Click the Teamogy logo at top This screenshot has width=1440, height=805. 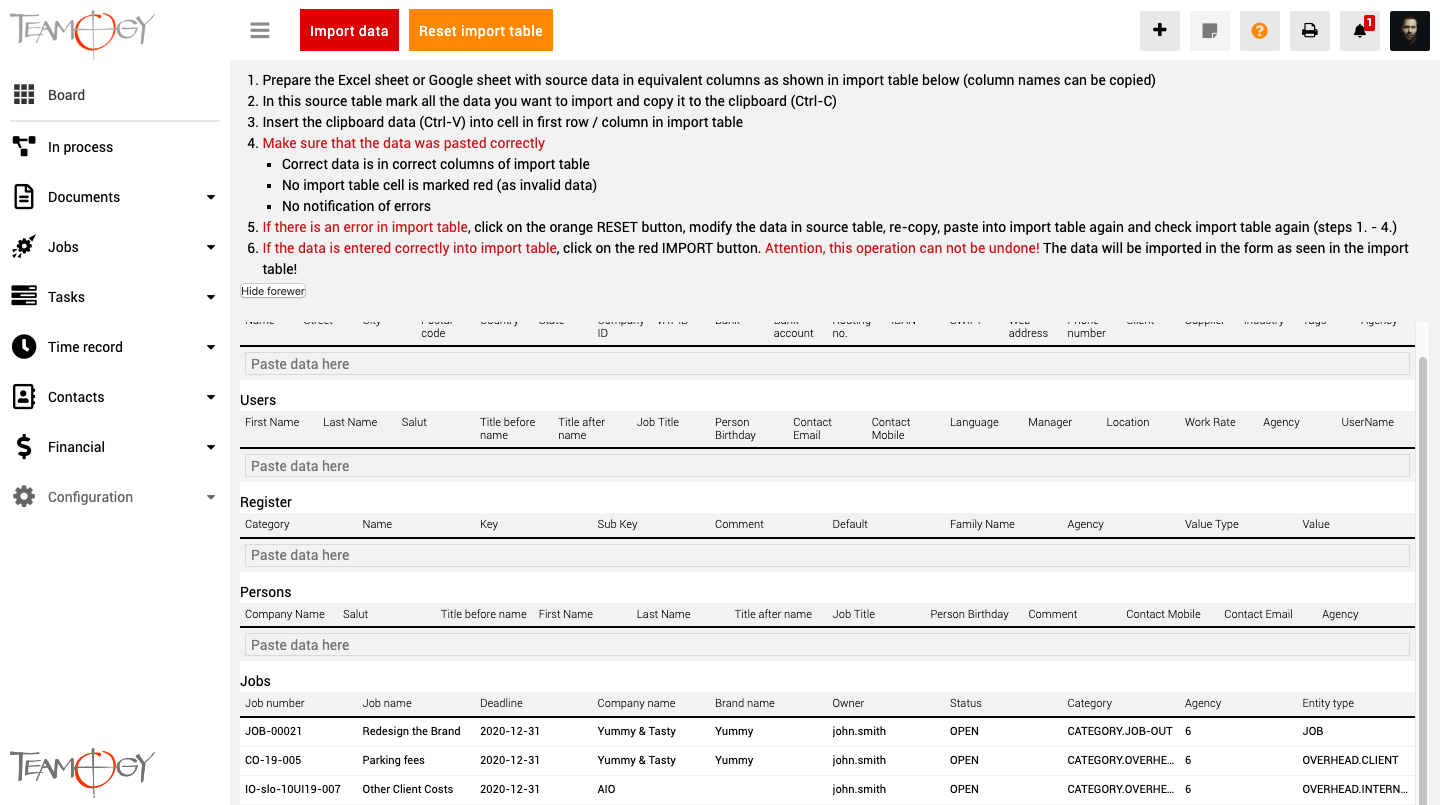(82, 33)
